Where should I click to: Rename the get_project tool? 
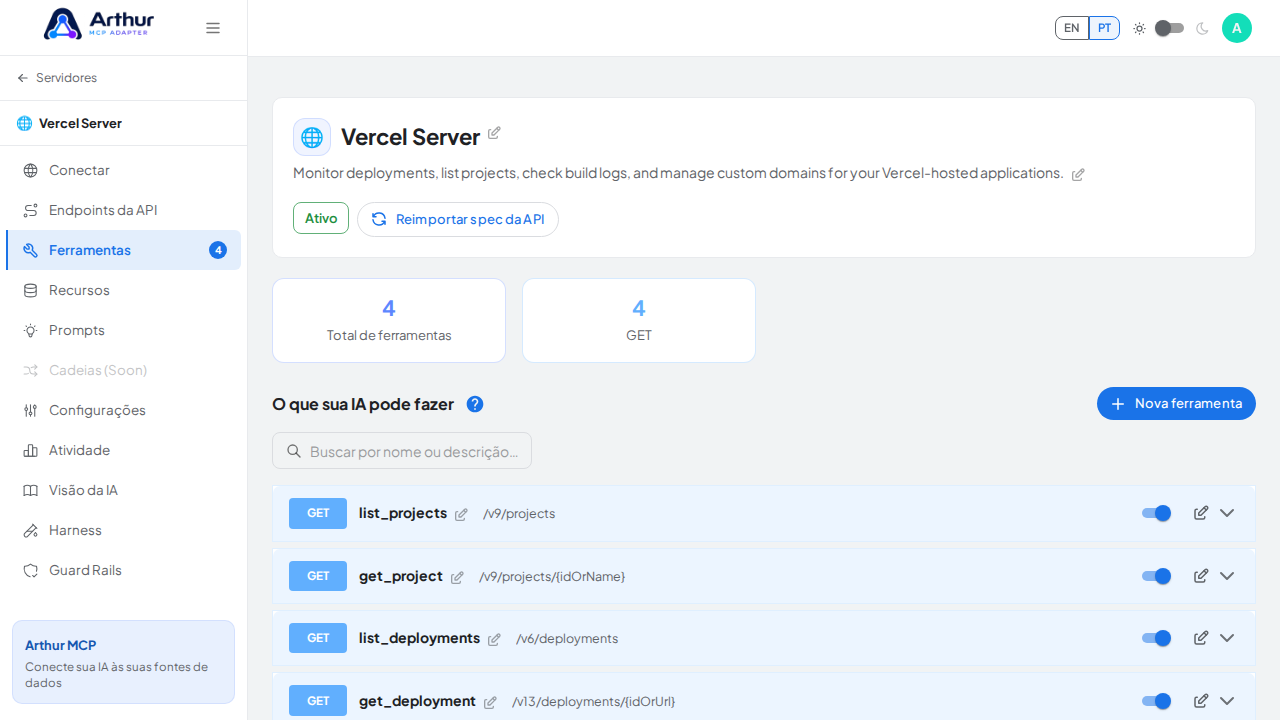click(457, 577)
